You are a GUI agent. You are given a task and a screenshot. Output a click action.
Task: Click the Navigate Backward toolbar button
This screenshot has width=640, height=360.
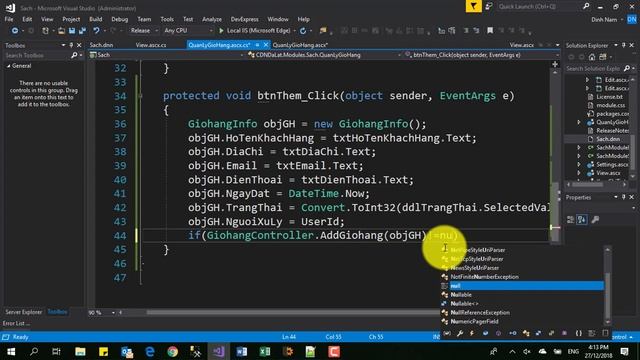(15, 31)
